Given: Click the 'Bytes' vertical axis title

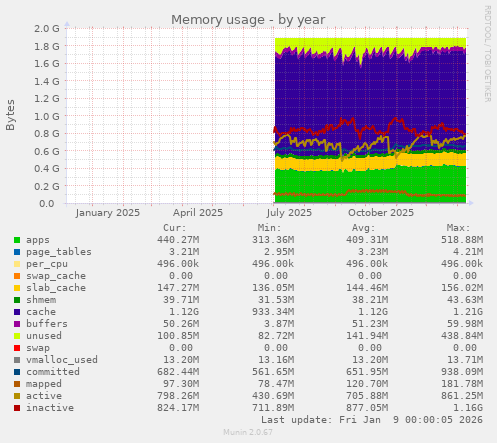Looking at the screenshot, I should [x=10, y=115].
